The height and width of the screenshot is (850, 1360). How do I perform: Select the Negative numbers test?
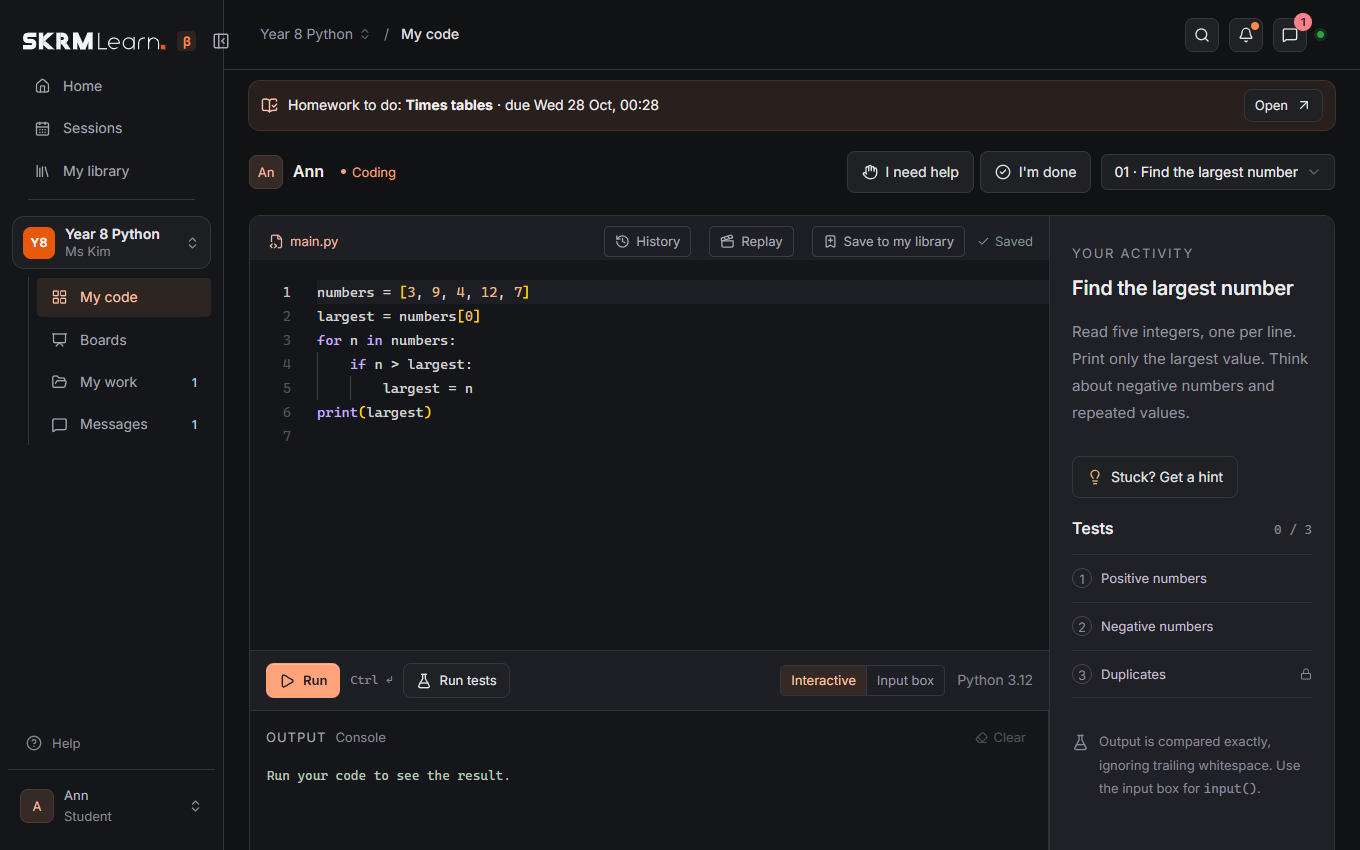1191,626
